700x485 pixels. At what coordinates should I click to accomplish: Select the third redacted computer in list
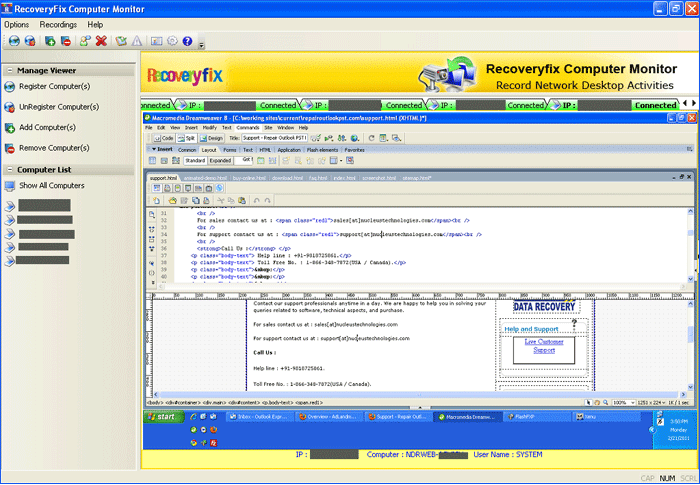40,234
